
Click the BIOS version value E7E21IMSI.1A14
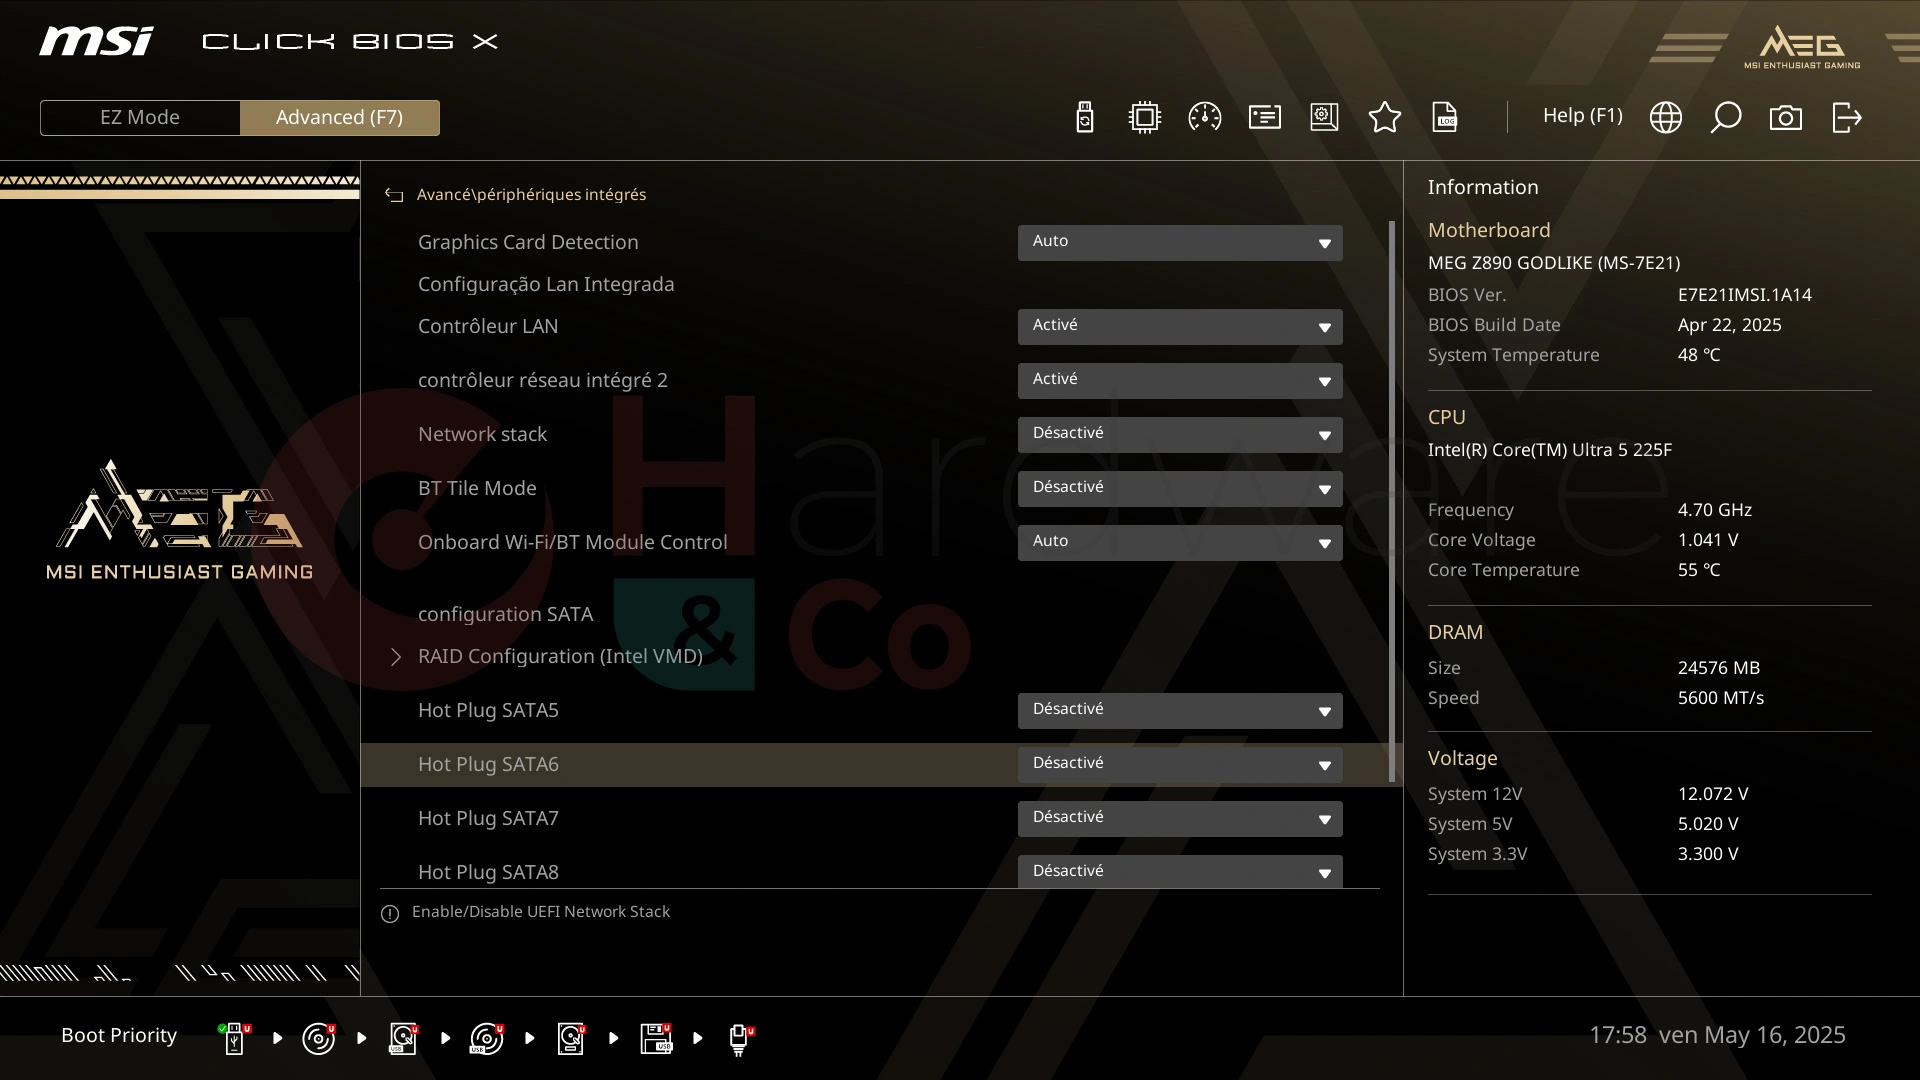(x=1744, y=295)
